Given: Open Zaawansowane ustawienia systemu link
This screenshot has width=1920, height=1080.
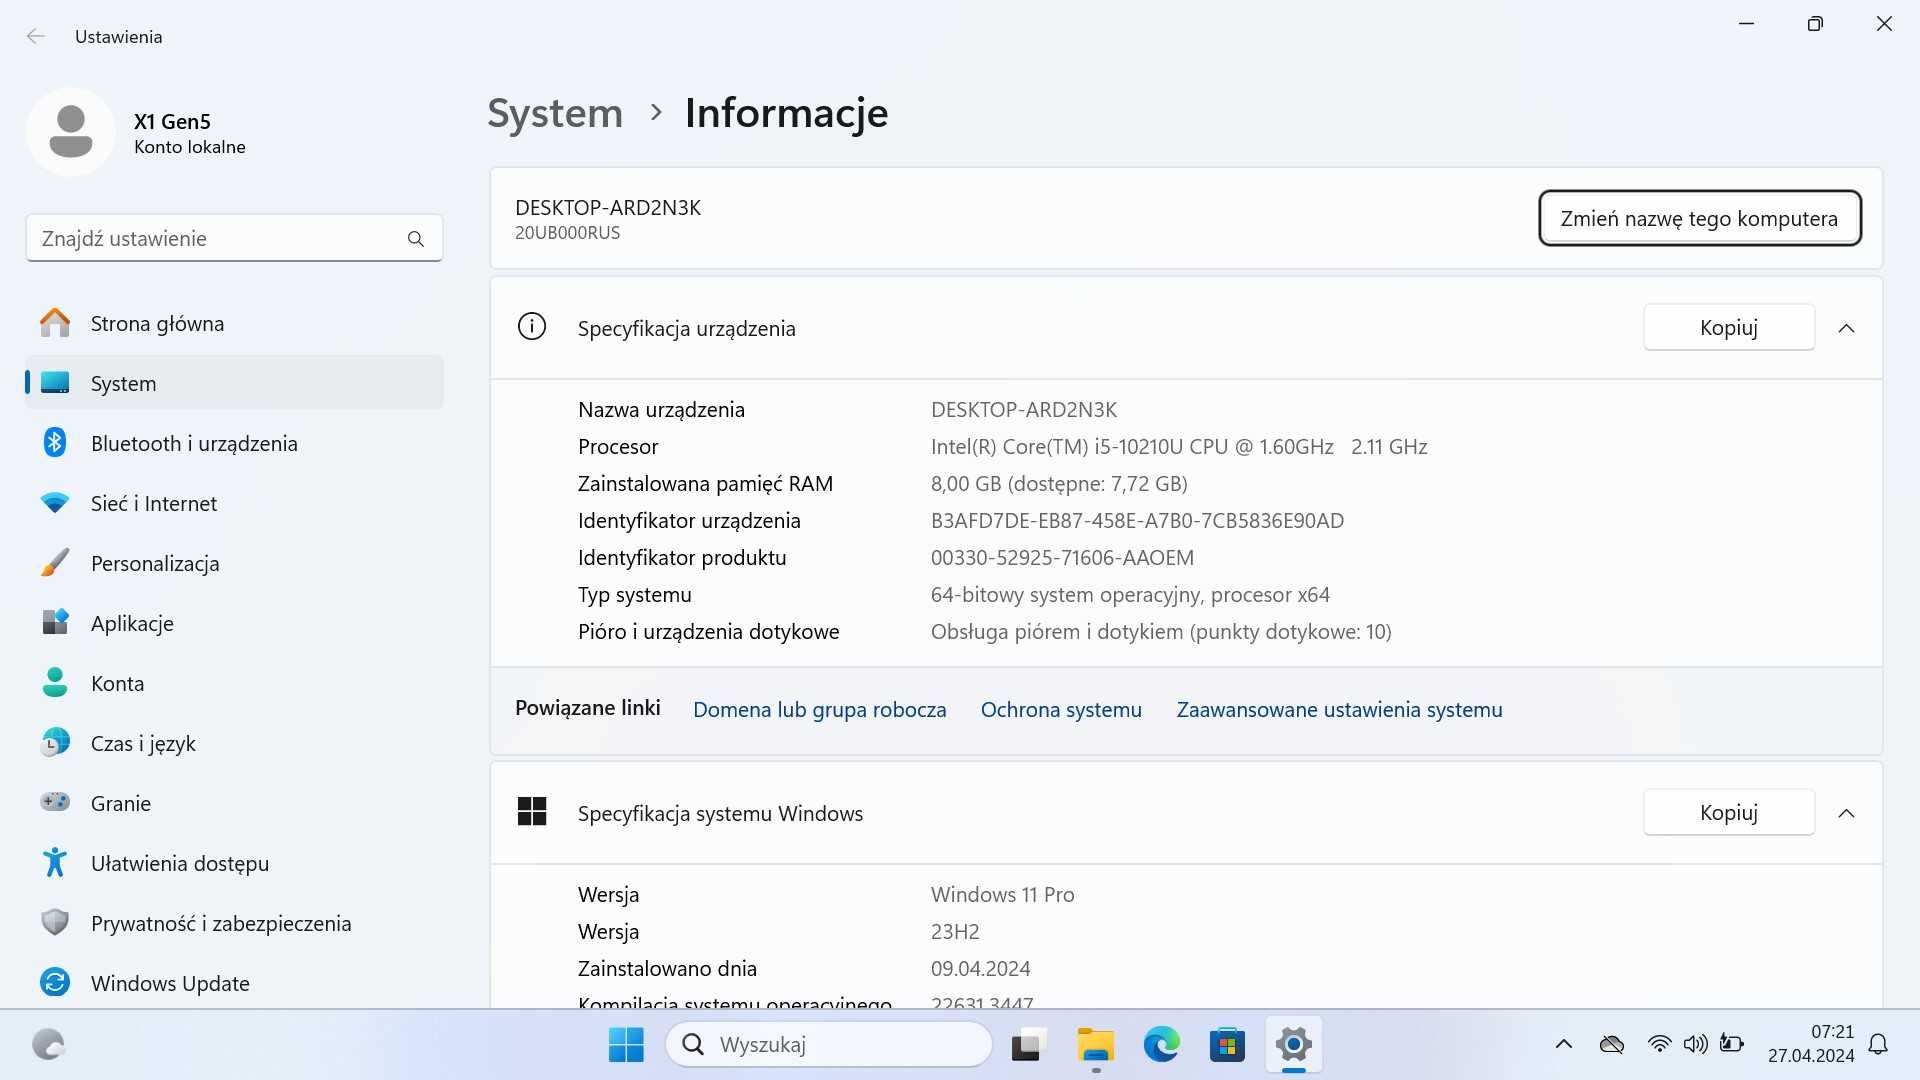Looking at the screenshot, I should point(1338,708).
